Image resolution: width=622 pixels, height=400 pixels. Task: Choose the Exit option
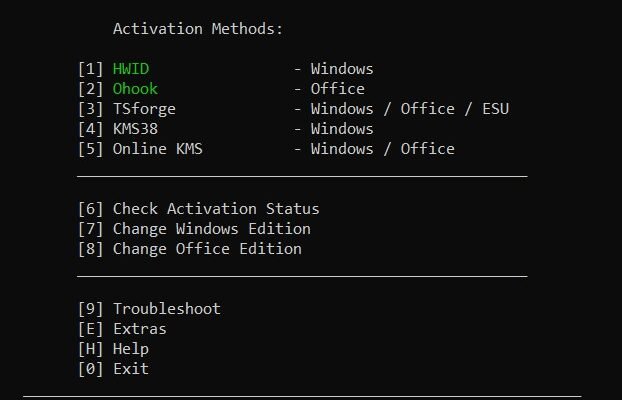131,369
